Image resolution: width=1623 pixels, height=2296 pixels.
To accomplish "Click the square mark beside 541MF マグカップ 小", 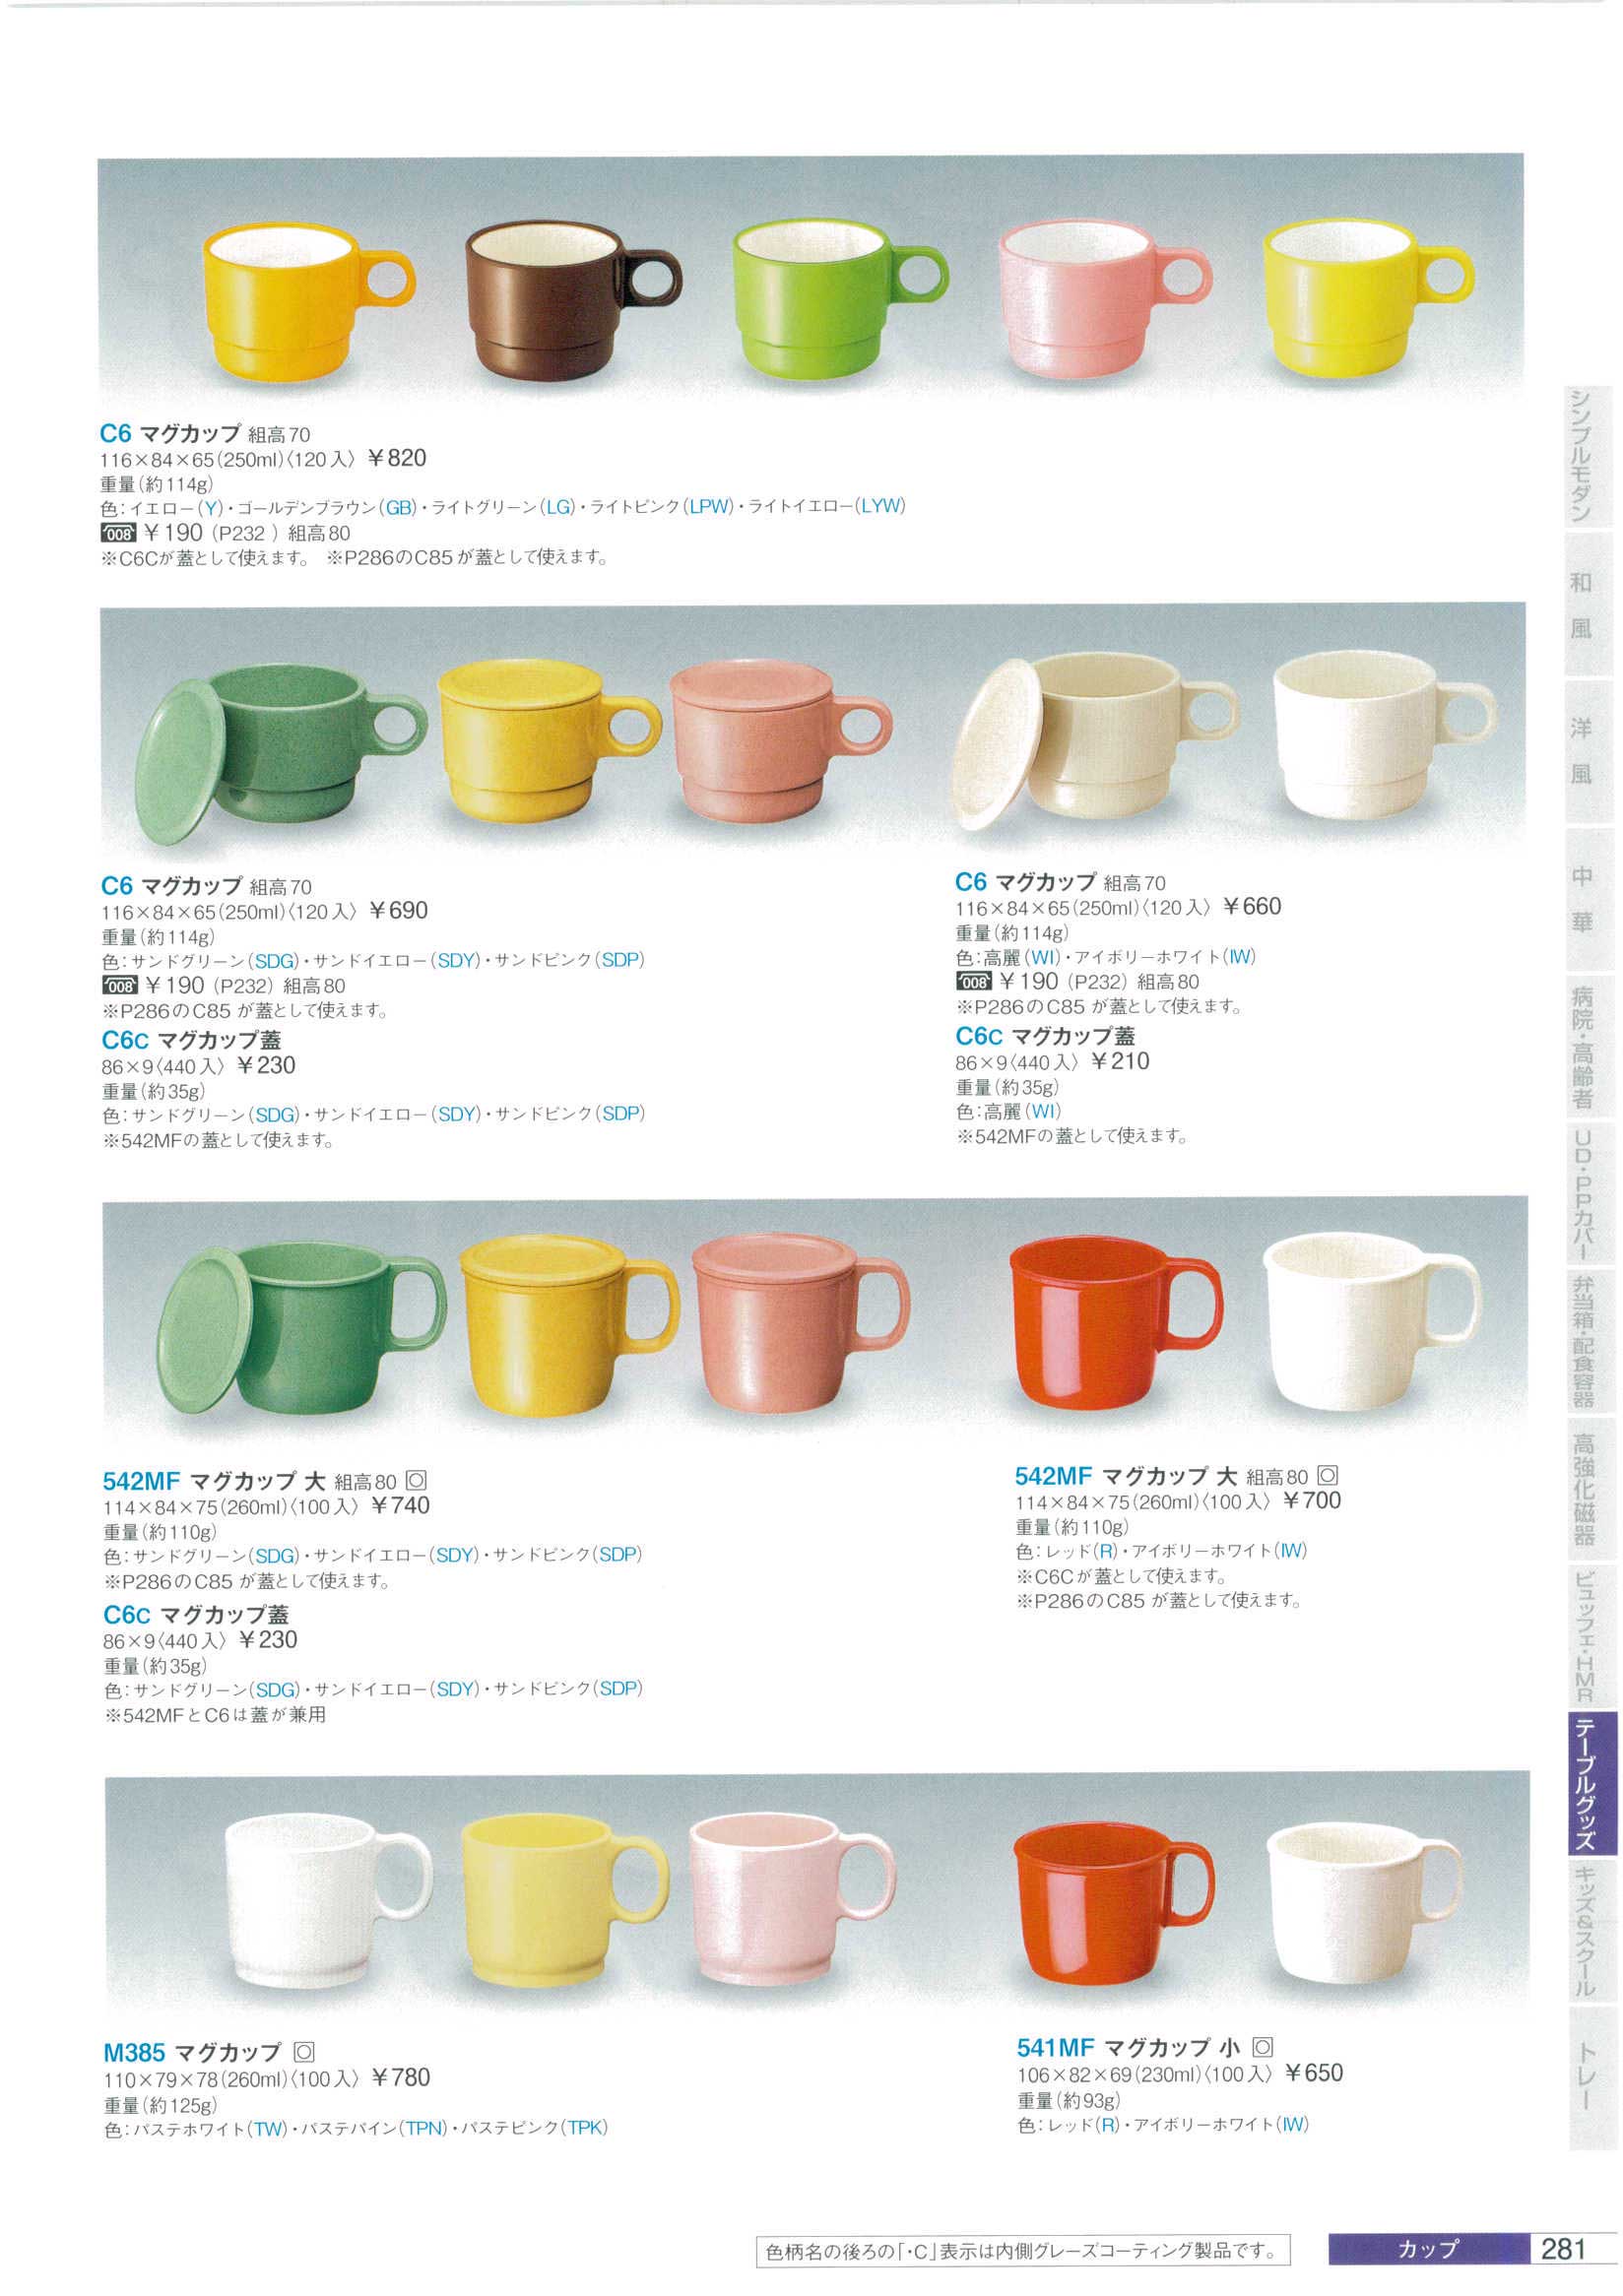I will point(1264,2047).
